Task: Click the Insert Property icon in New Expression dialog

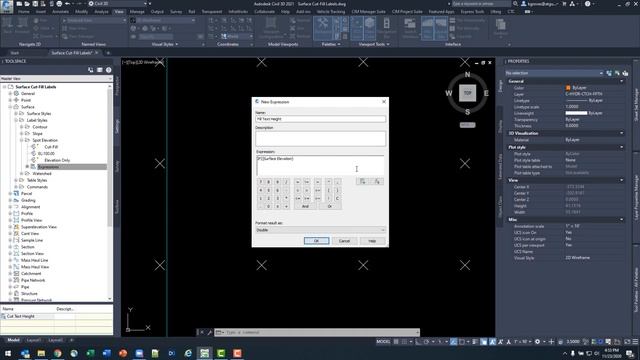Action: [362, 181]
